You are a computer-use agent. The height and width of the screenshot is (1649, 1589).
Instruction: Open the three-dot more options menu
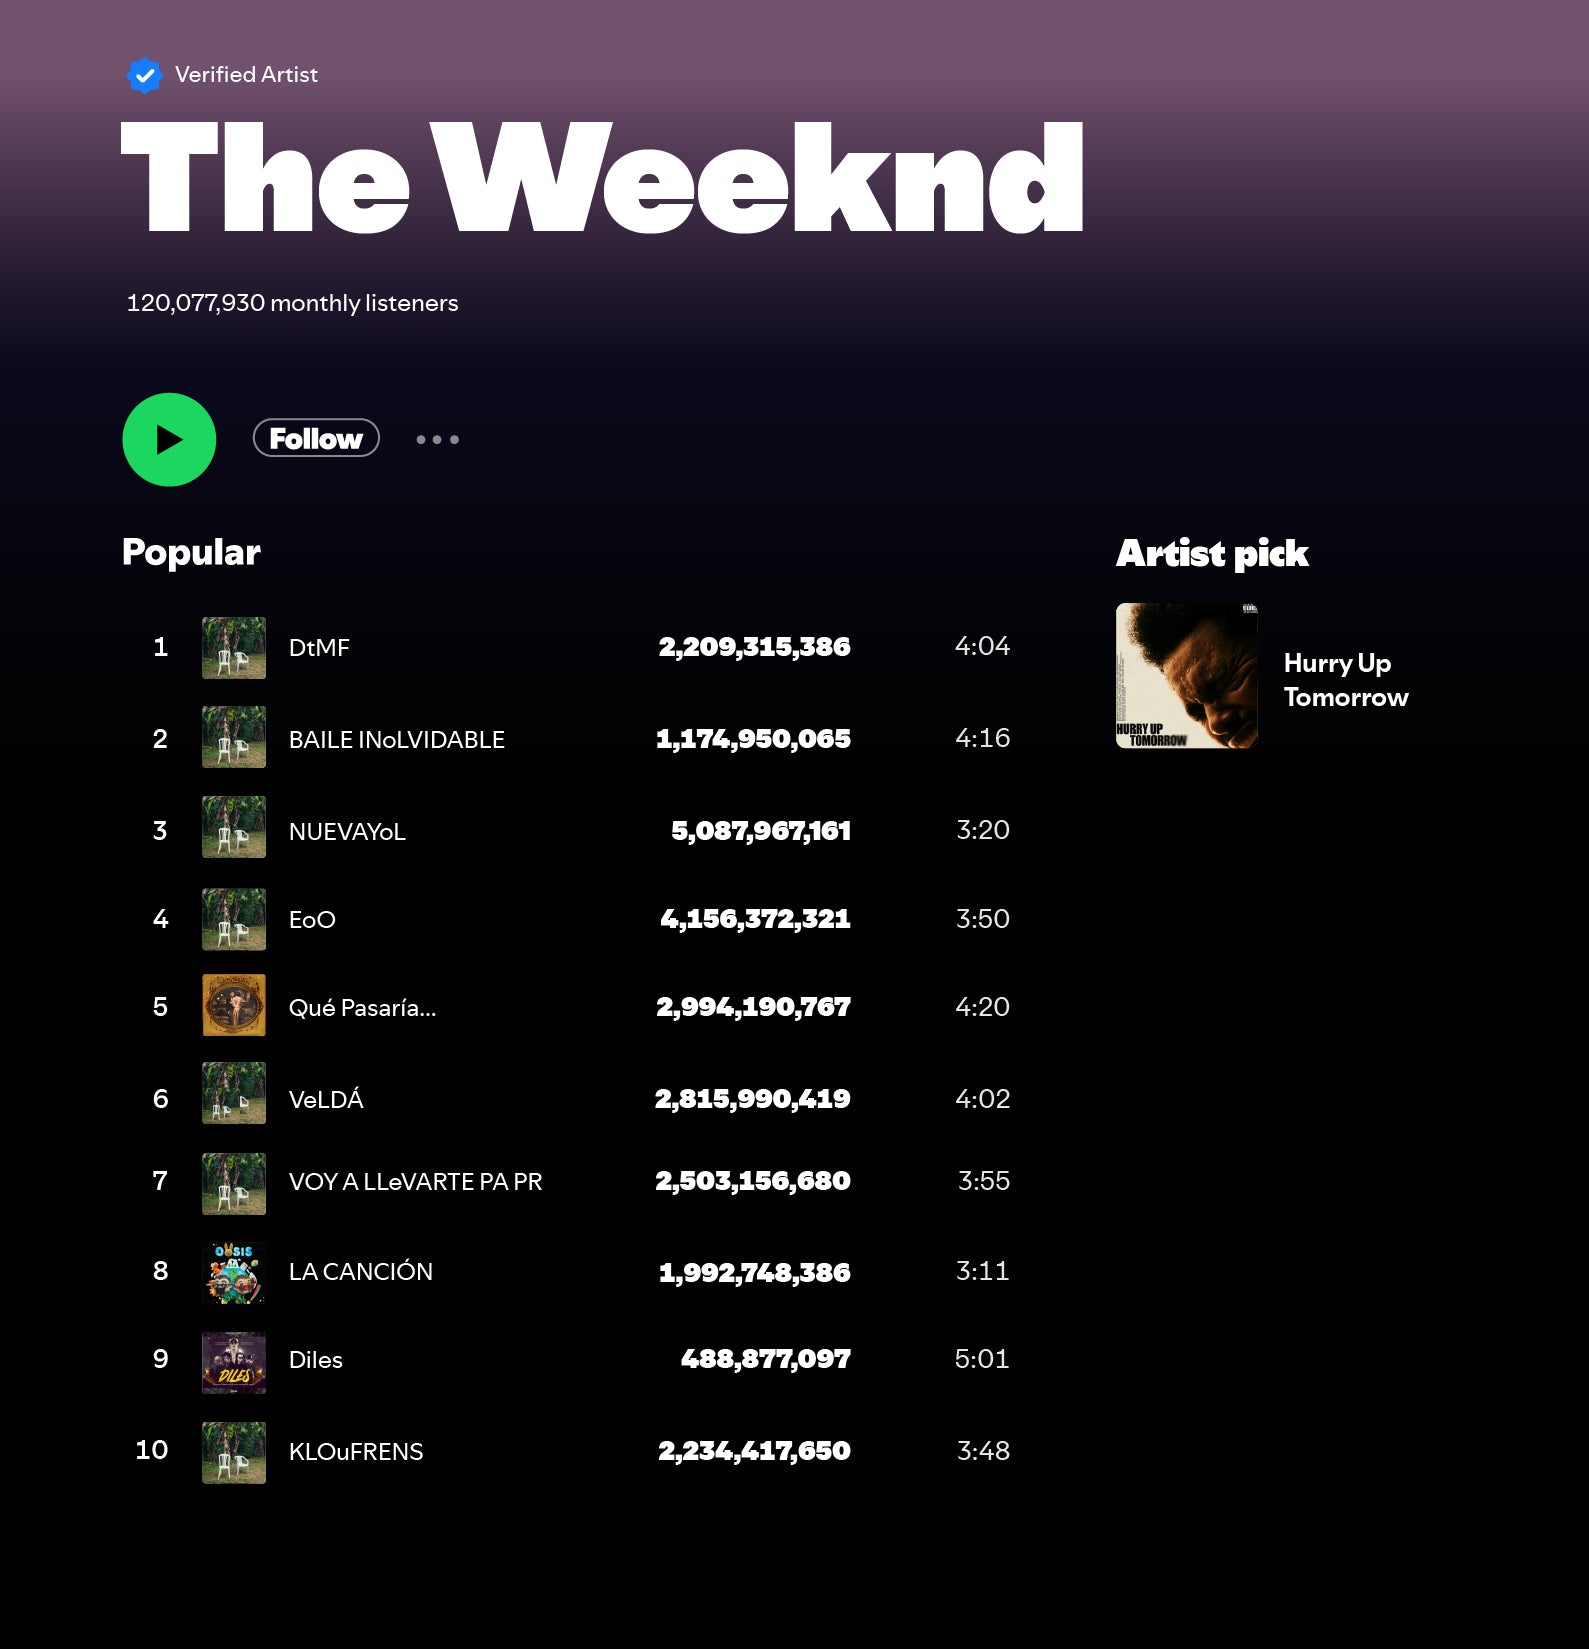click(x=438, y=440)
